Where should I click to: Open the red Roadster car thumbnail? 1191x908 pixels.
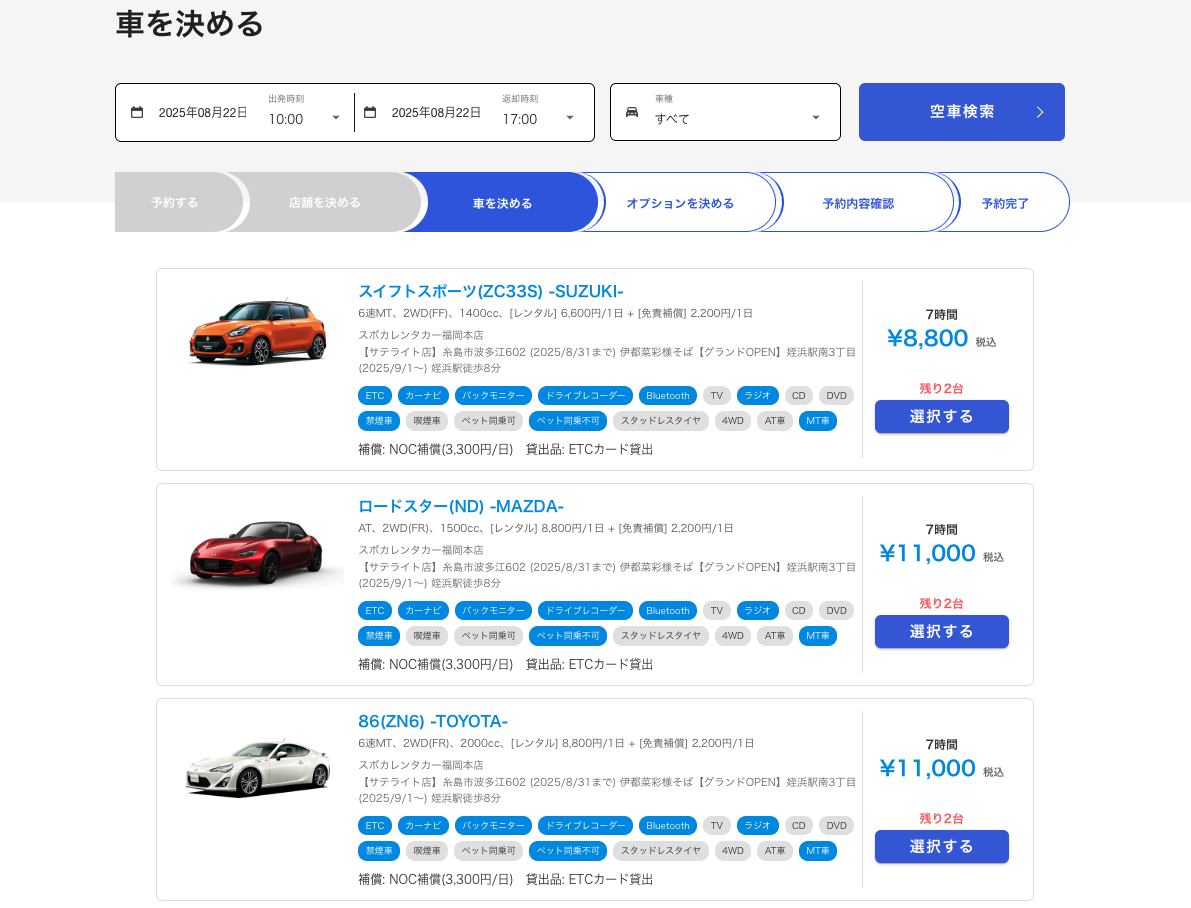(257, 552)
